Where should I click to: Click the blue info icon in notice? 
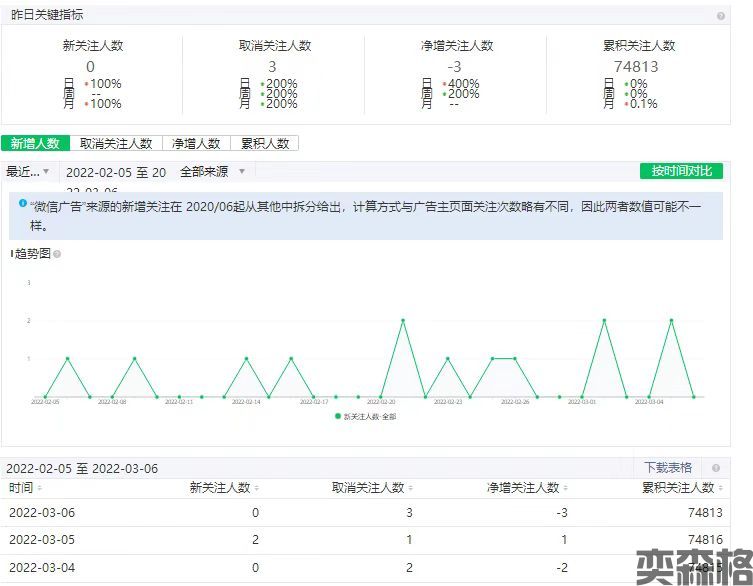[x=22, y=203]
